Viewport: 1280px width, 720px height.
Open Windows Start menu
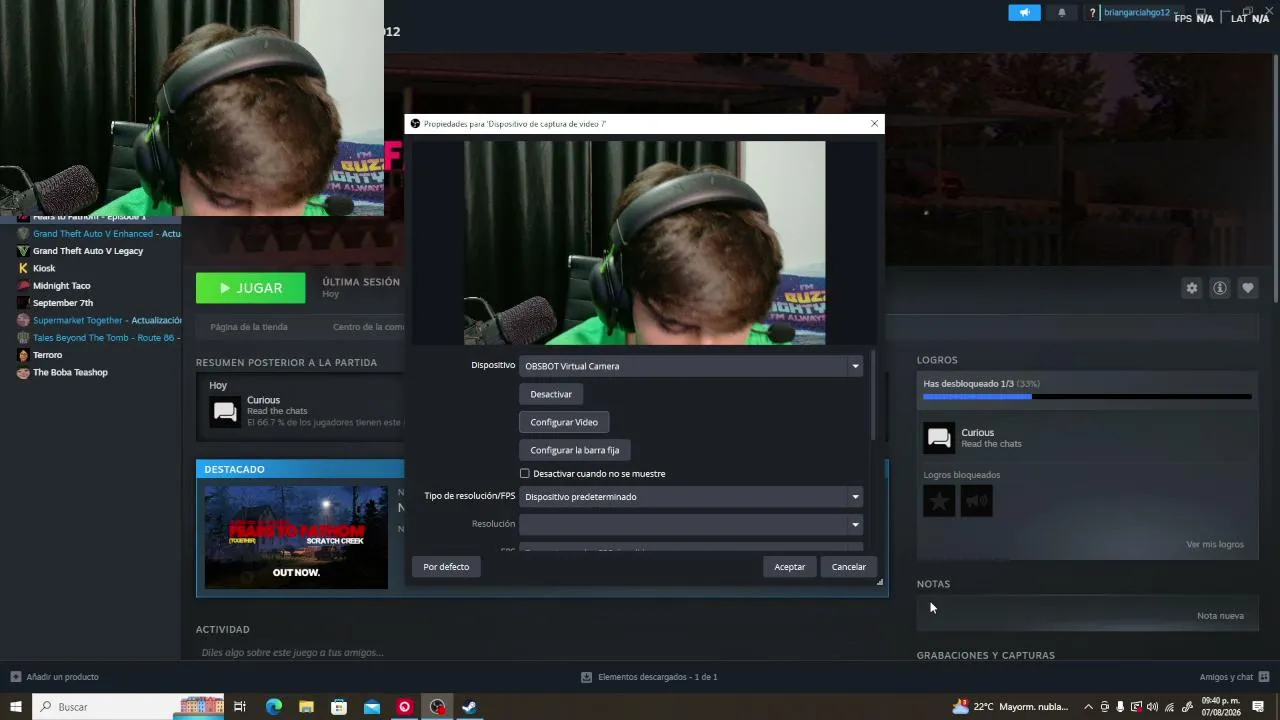pos(16,707)
